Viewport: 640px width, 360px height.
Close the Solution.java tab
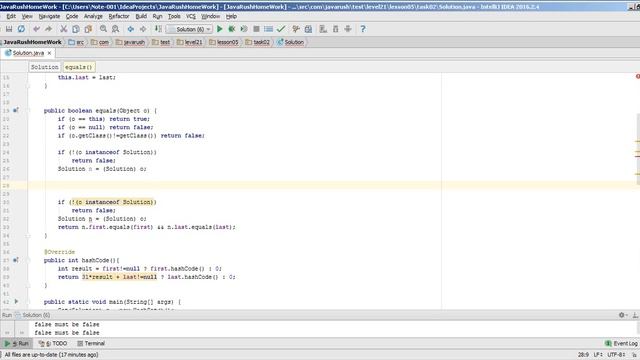[x=49, y=53]
